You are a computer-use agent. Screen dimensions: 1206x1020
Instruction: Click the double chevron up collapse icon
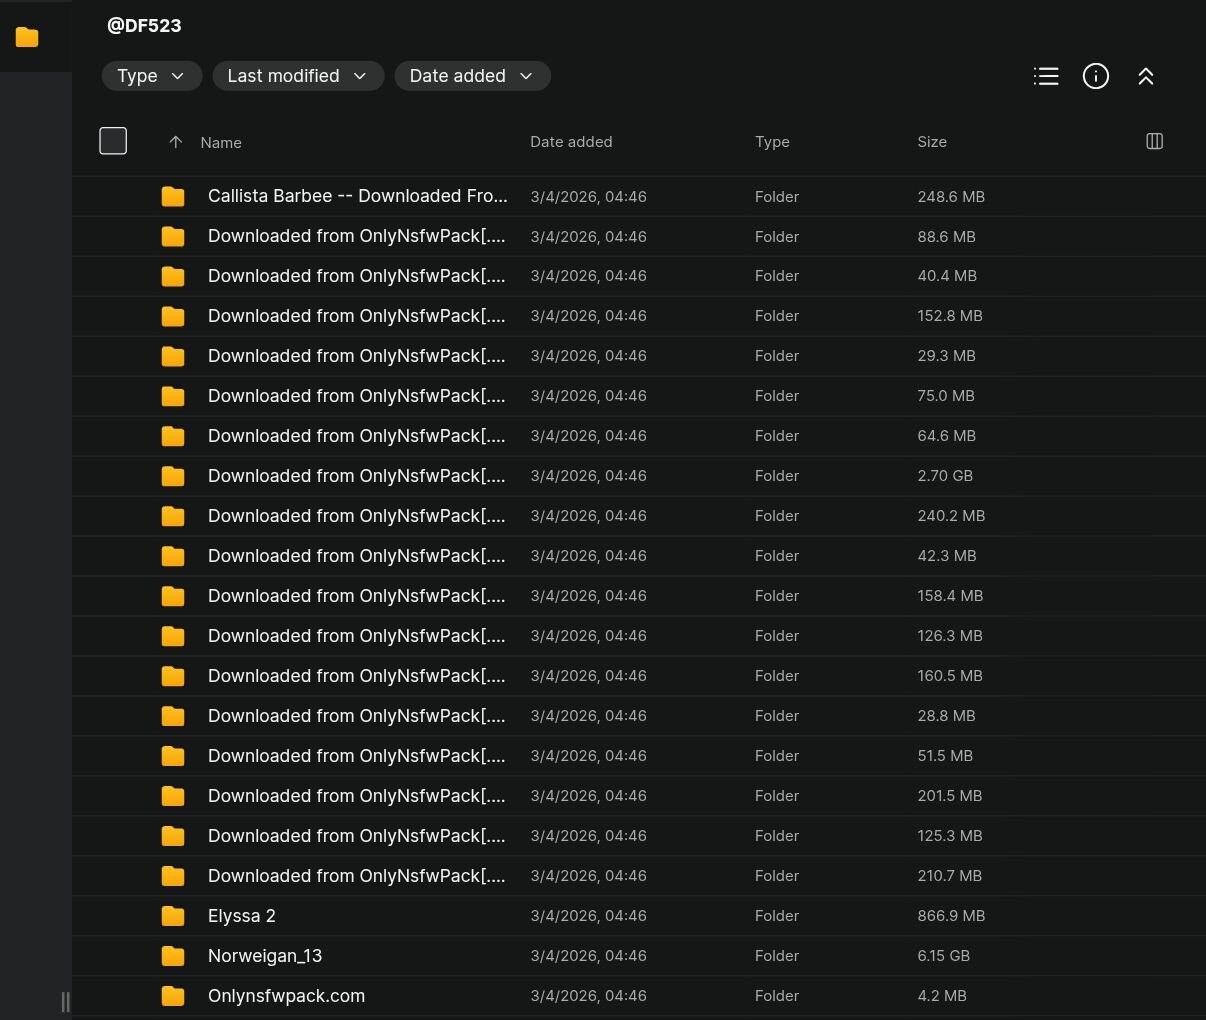coord(1146,76)
